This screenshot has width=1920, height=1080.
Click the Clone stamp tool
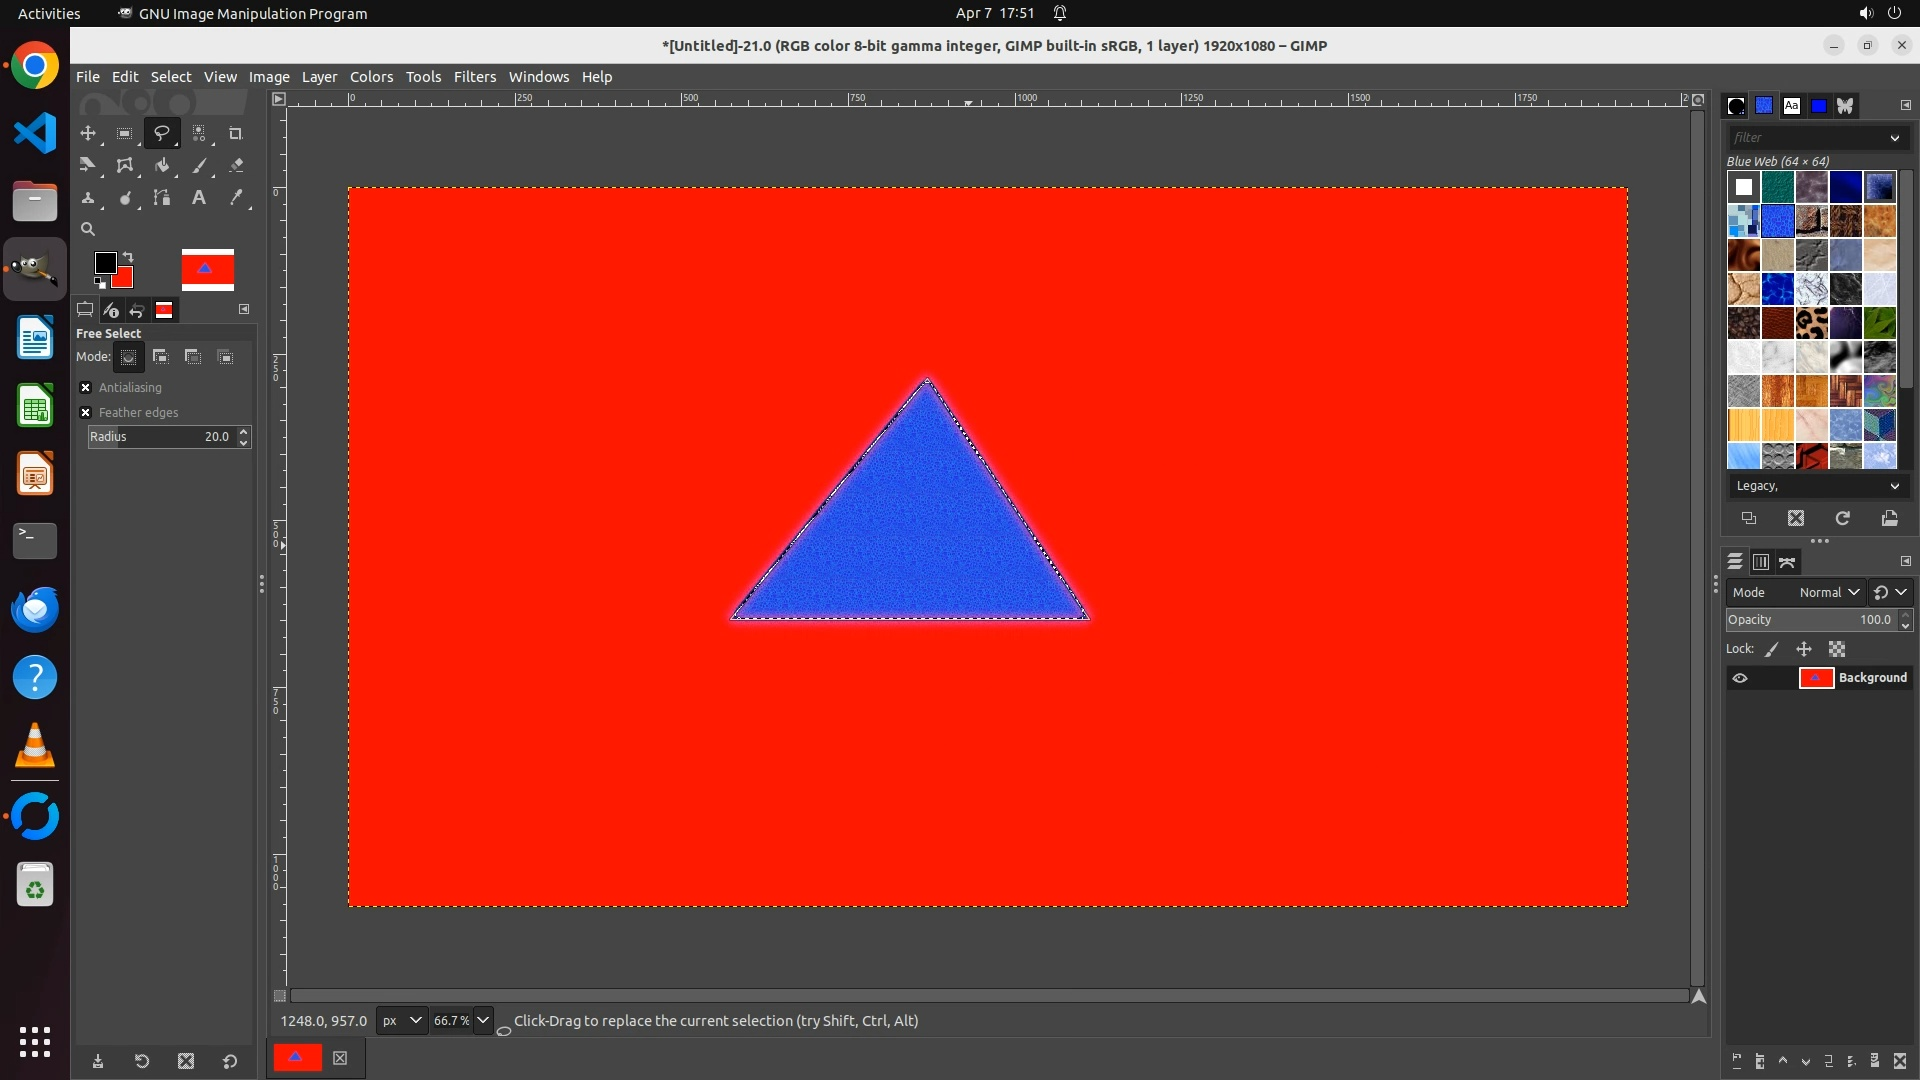[x=88, y=198]
